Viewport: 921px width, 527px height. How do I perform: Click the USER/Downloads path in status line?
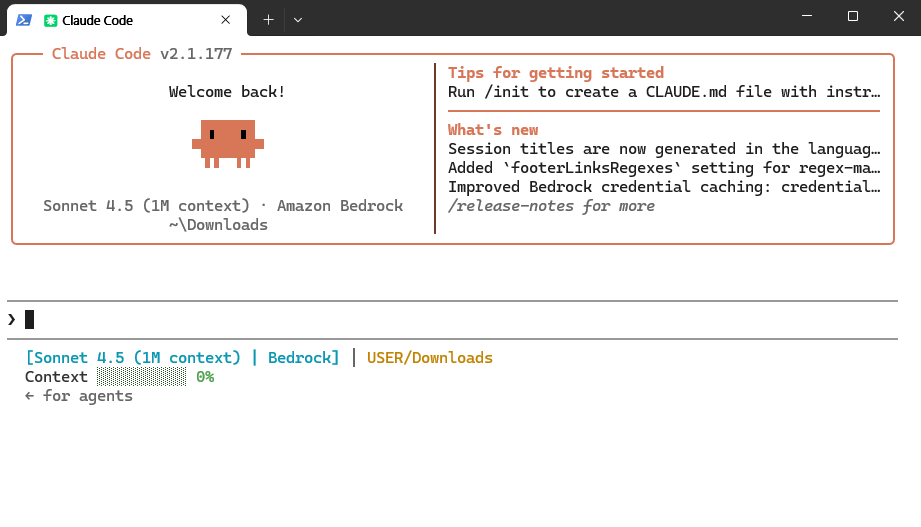430,358
